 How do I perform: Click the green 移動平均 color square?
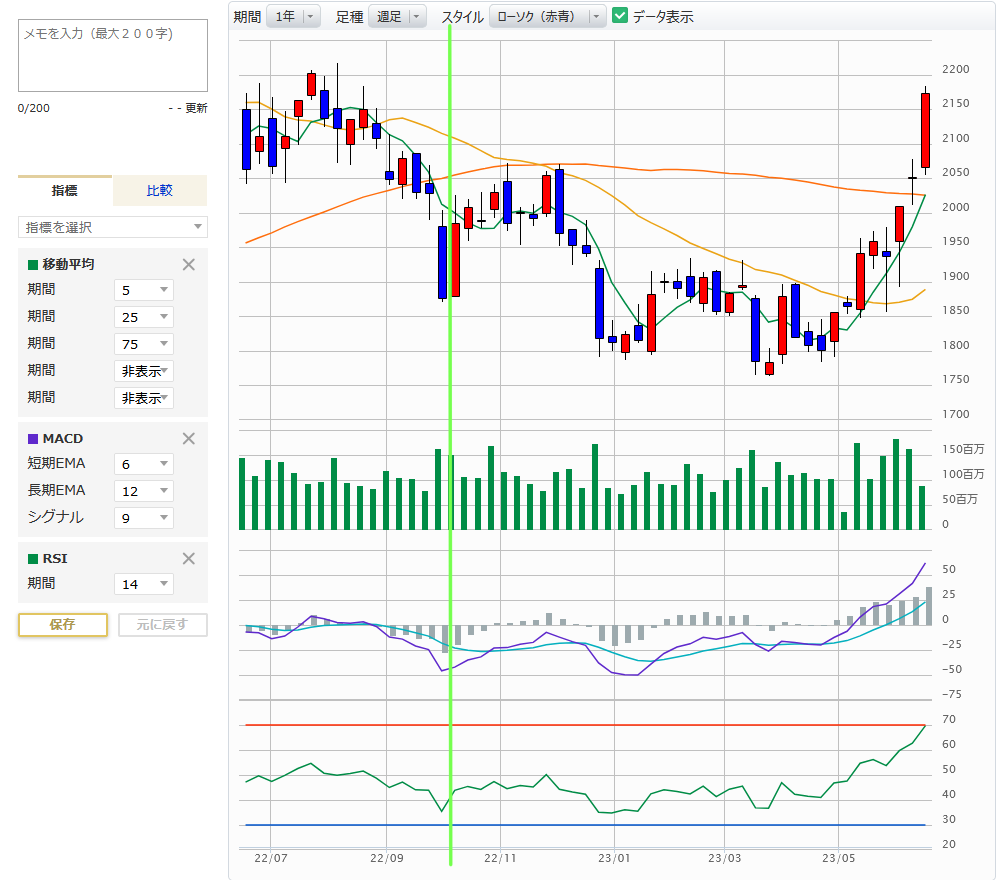pyautogui.click(x=33, y=265)
